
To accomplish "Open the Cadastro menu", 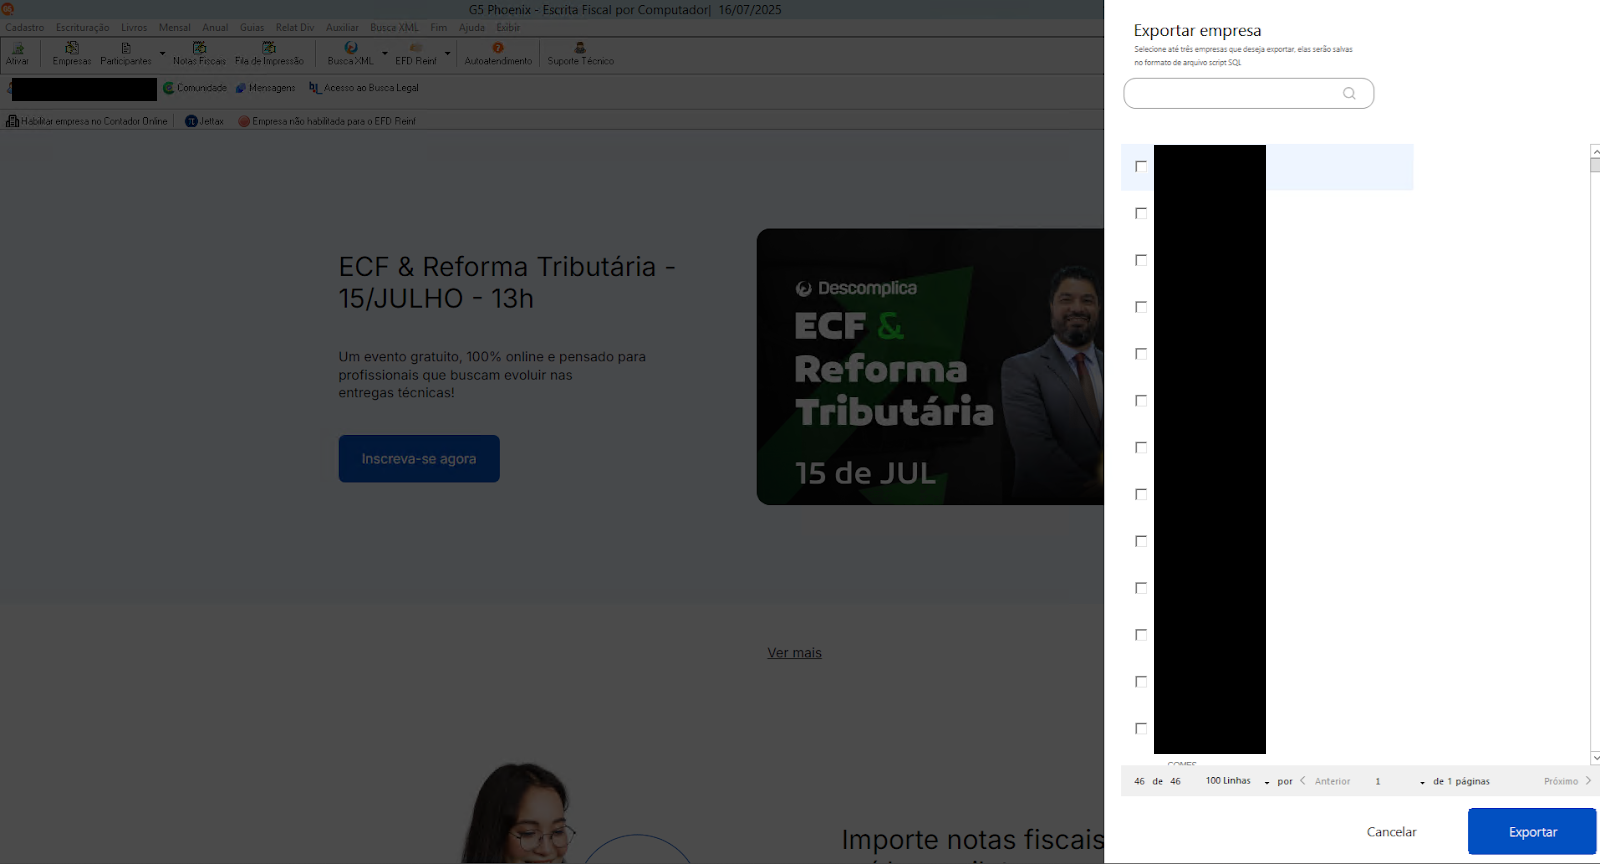I will [x=25, y=28].
